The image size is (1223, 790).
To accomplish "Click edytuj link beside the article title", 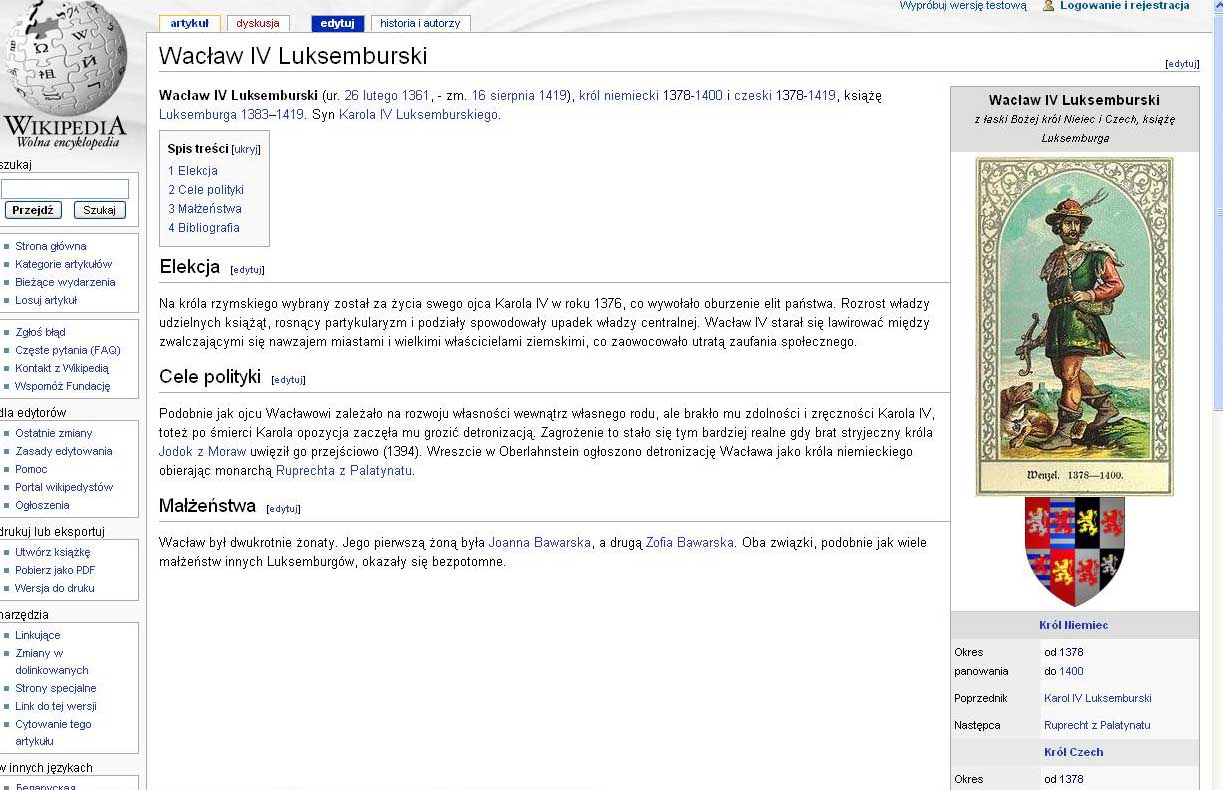I will [x=1182, y=64].
